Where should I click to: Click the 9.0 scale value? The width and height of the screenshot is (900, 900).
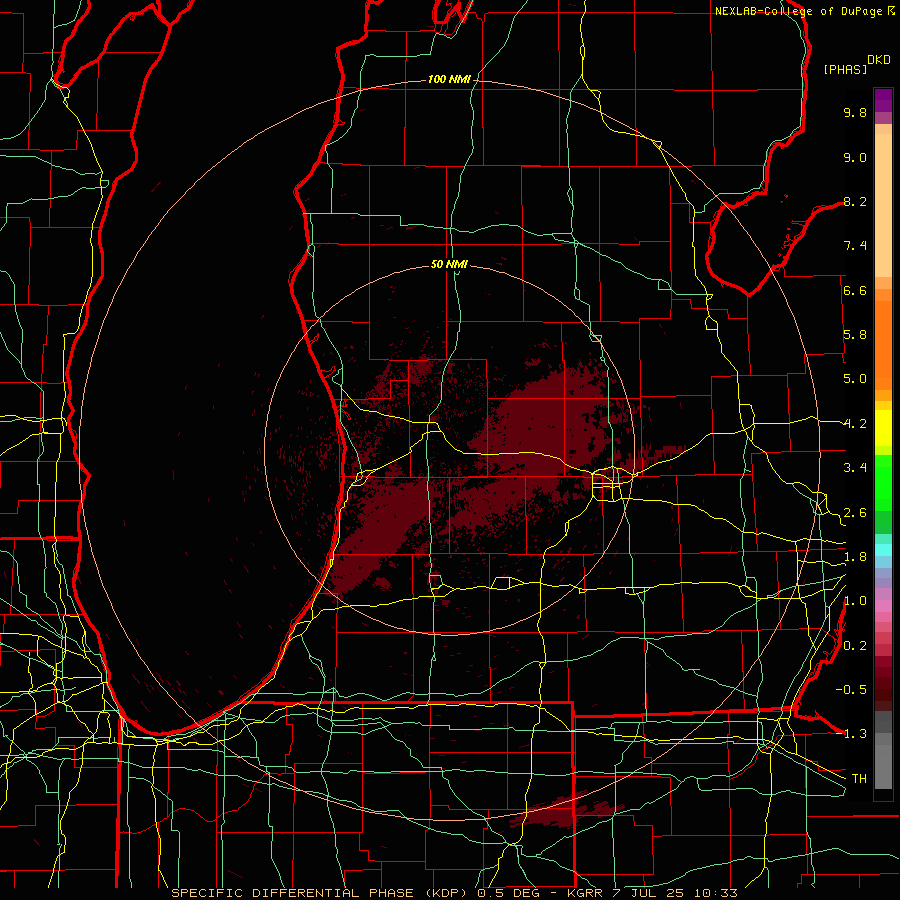855,157
